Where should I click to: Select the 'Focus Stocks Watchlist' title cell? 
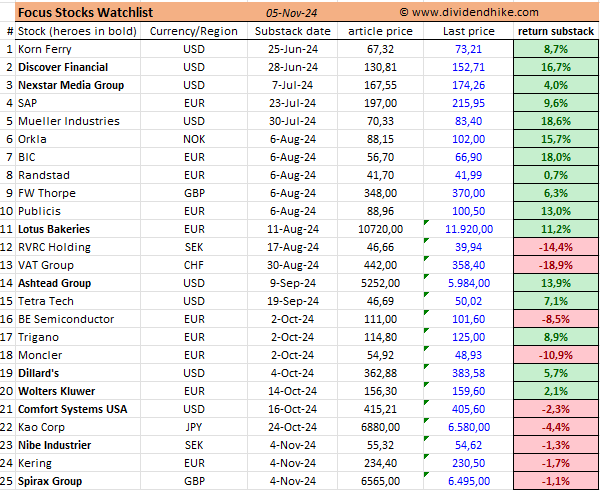click(86, 13)
